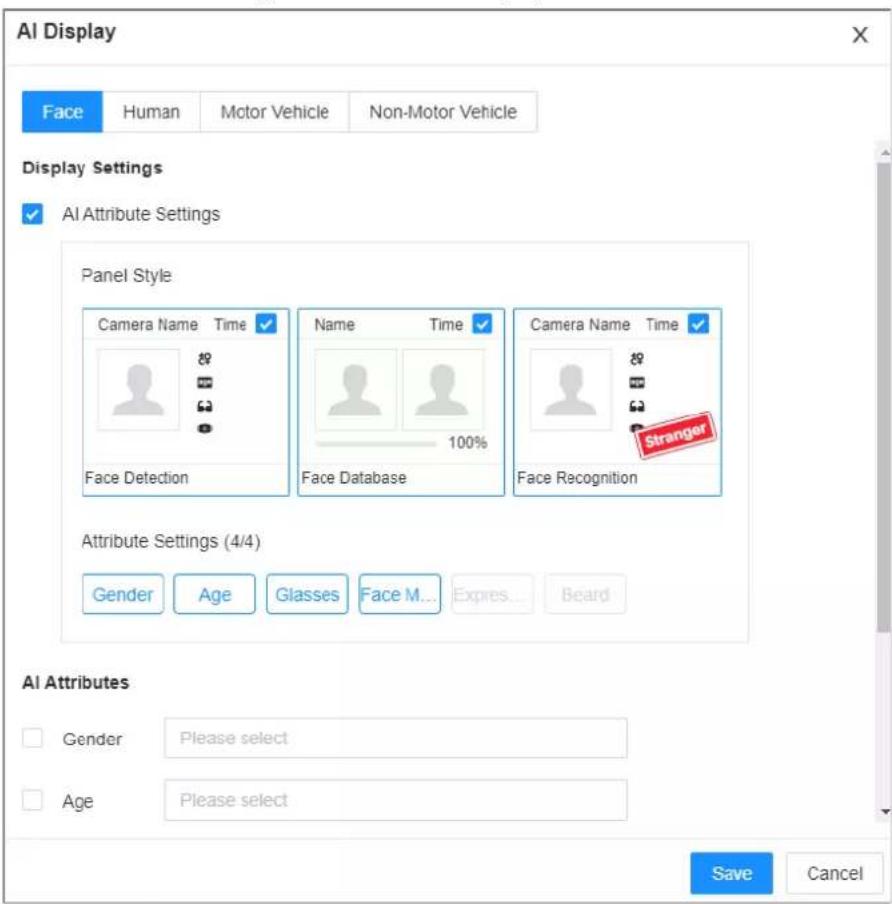Deselect the Face M... attribute button
The height and width of the screenshot is (904, 892).
[x=400, y=594]
